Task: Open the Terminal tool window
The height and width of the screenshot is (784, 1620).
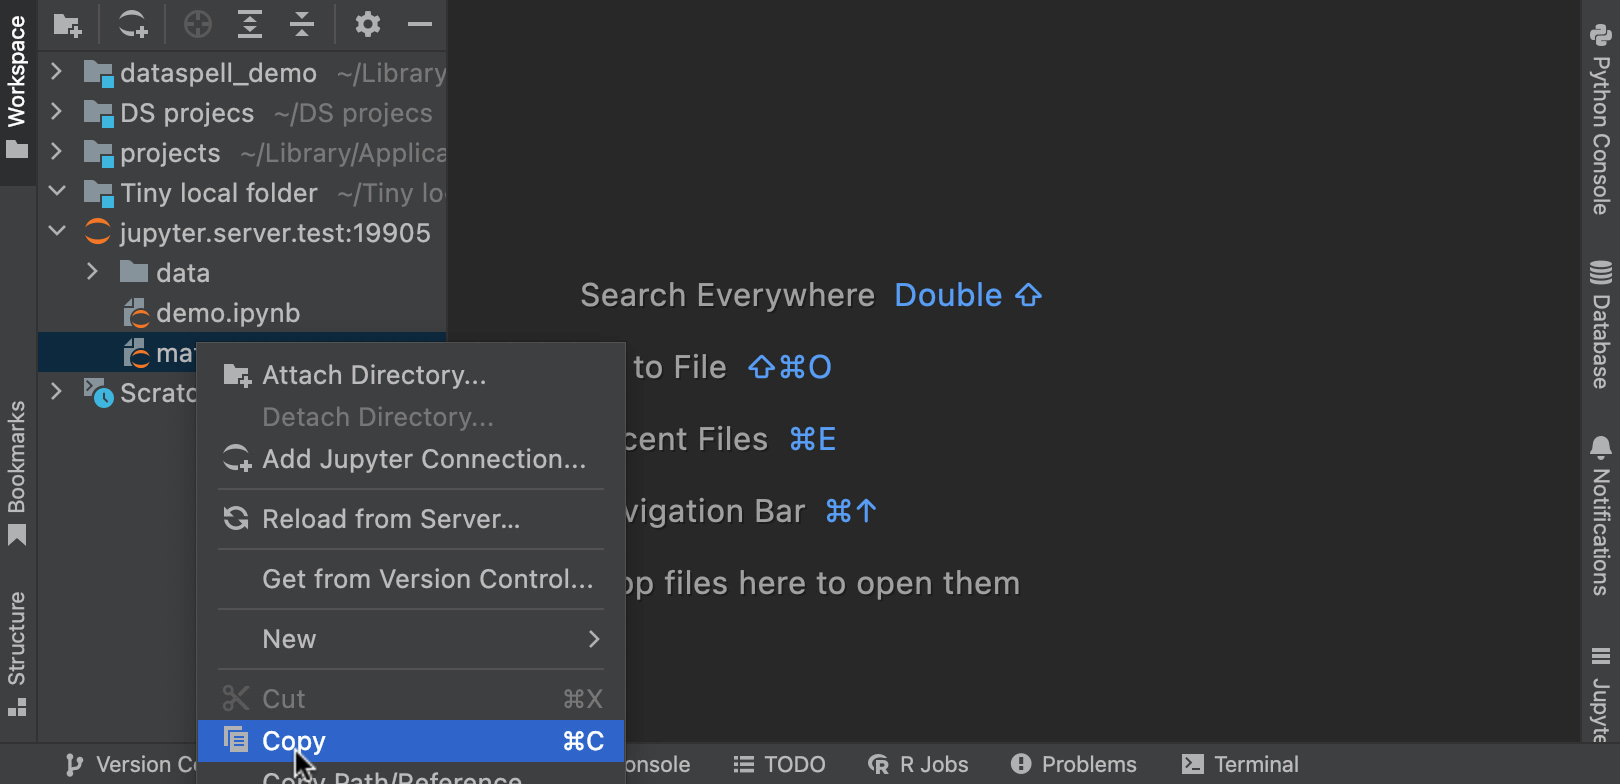Action: point(1240,765)
